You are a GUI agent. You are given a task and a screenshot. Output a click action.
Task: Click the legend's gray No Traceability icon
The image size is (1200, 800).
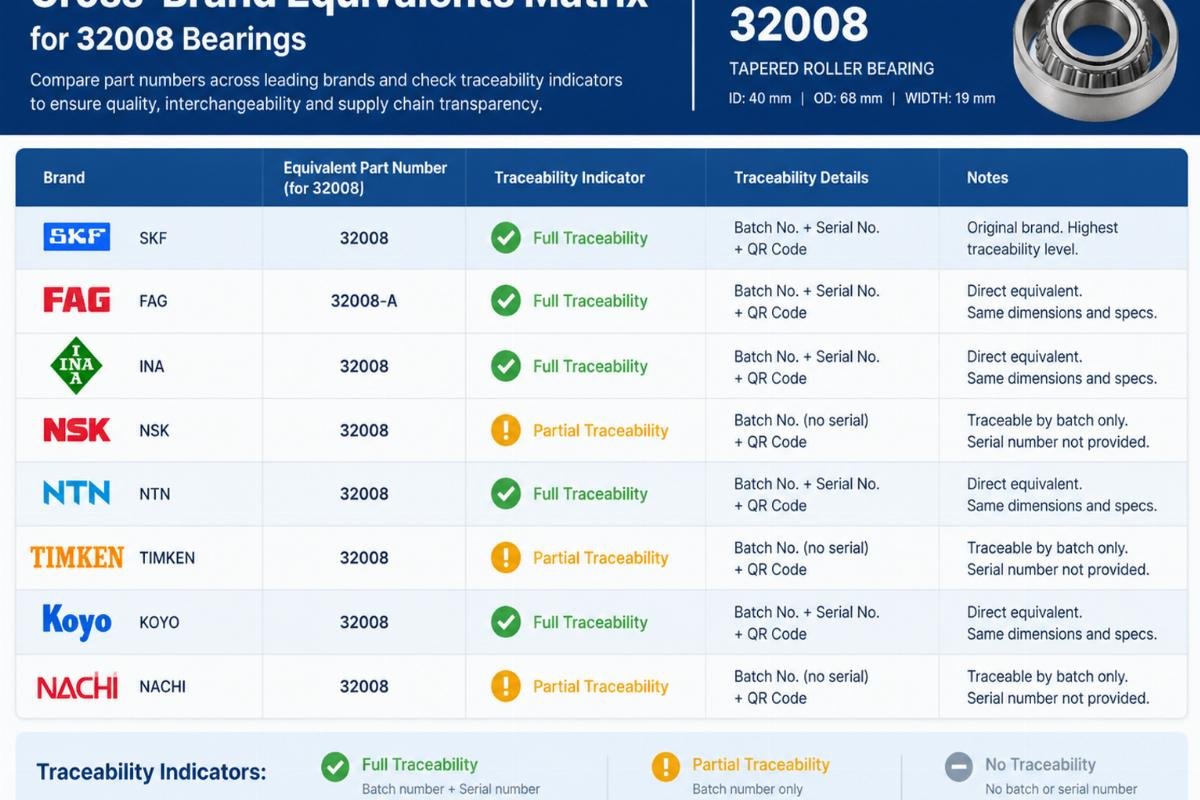tap(958, 767)
